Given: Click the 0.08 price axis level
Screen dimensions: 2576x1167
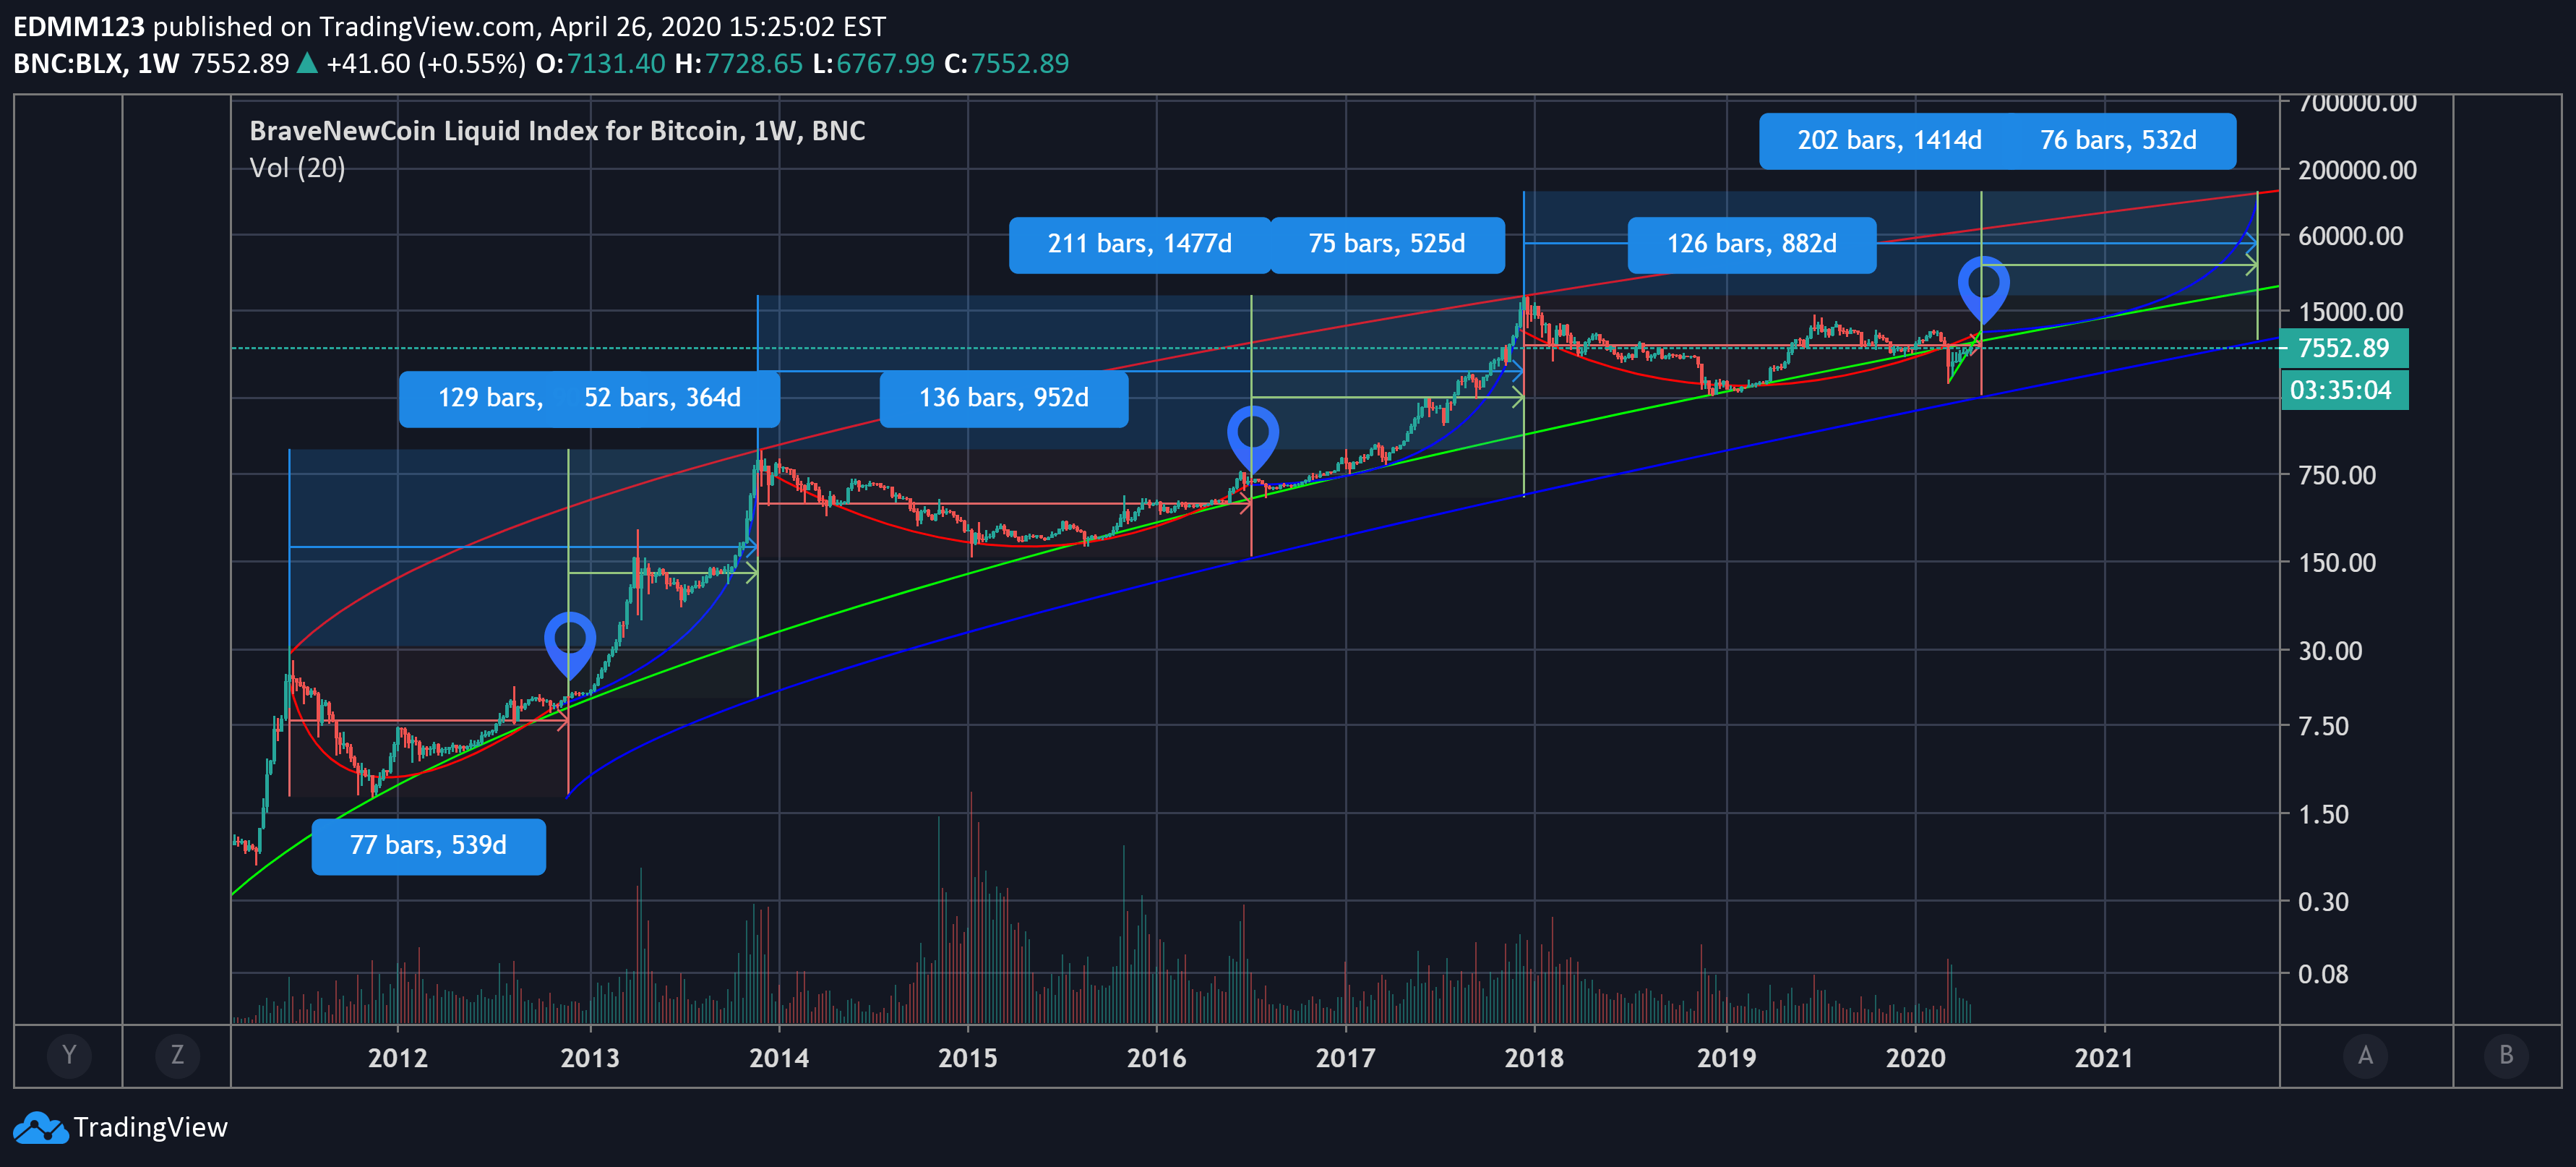Looking at the screenshot, I should 2323,974.
